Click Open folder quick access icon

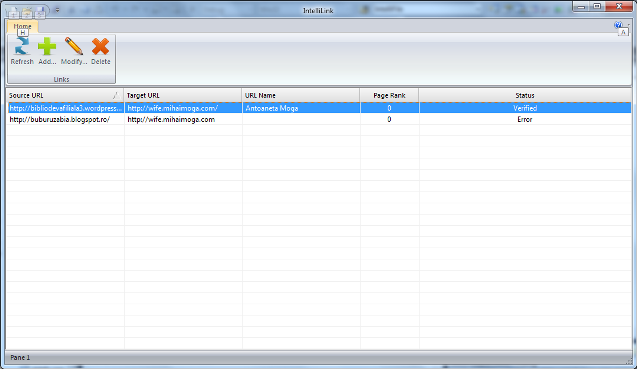(27, 13)
